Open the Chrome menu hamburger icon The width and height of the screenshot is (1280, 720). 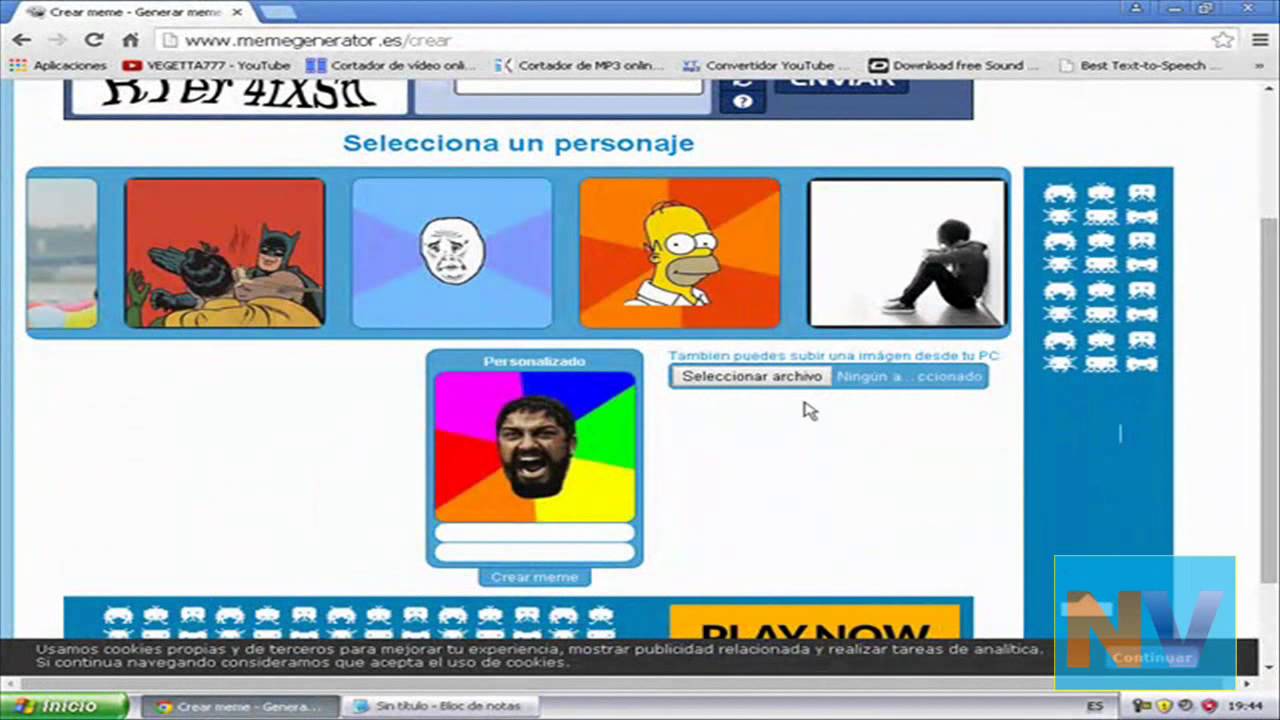1258,40
